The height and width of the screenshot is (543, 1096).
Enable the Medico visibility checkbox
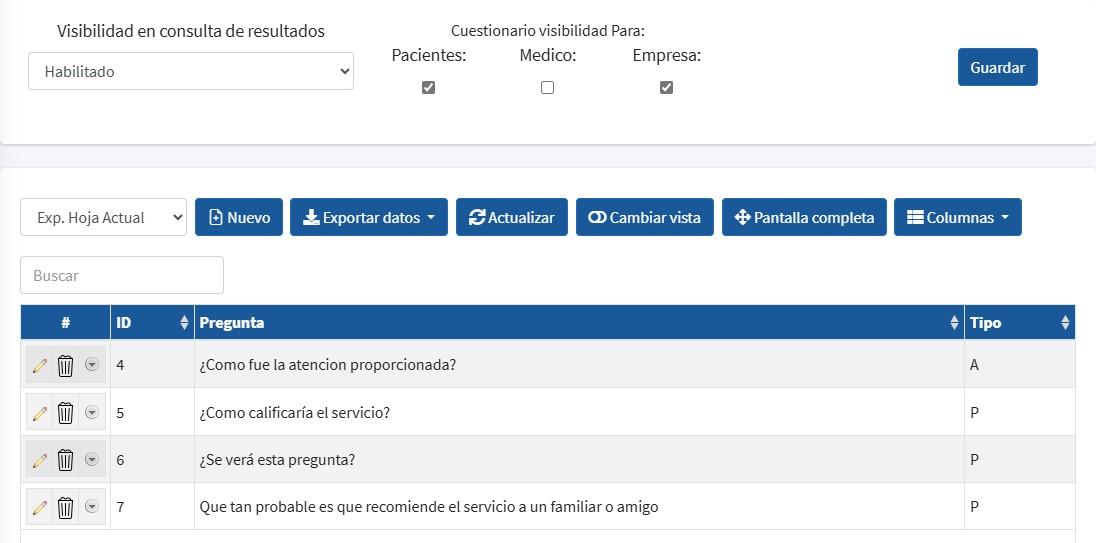tap(547, 87)
